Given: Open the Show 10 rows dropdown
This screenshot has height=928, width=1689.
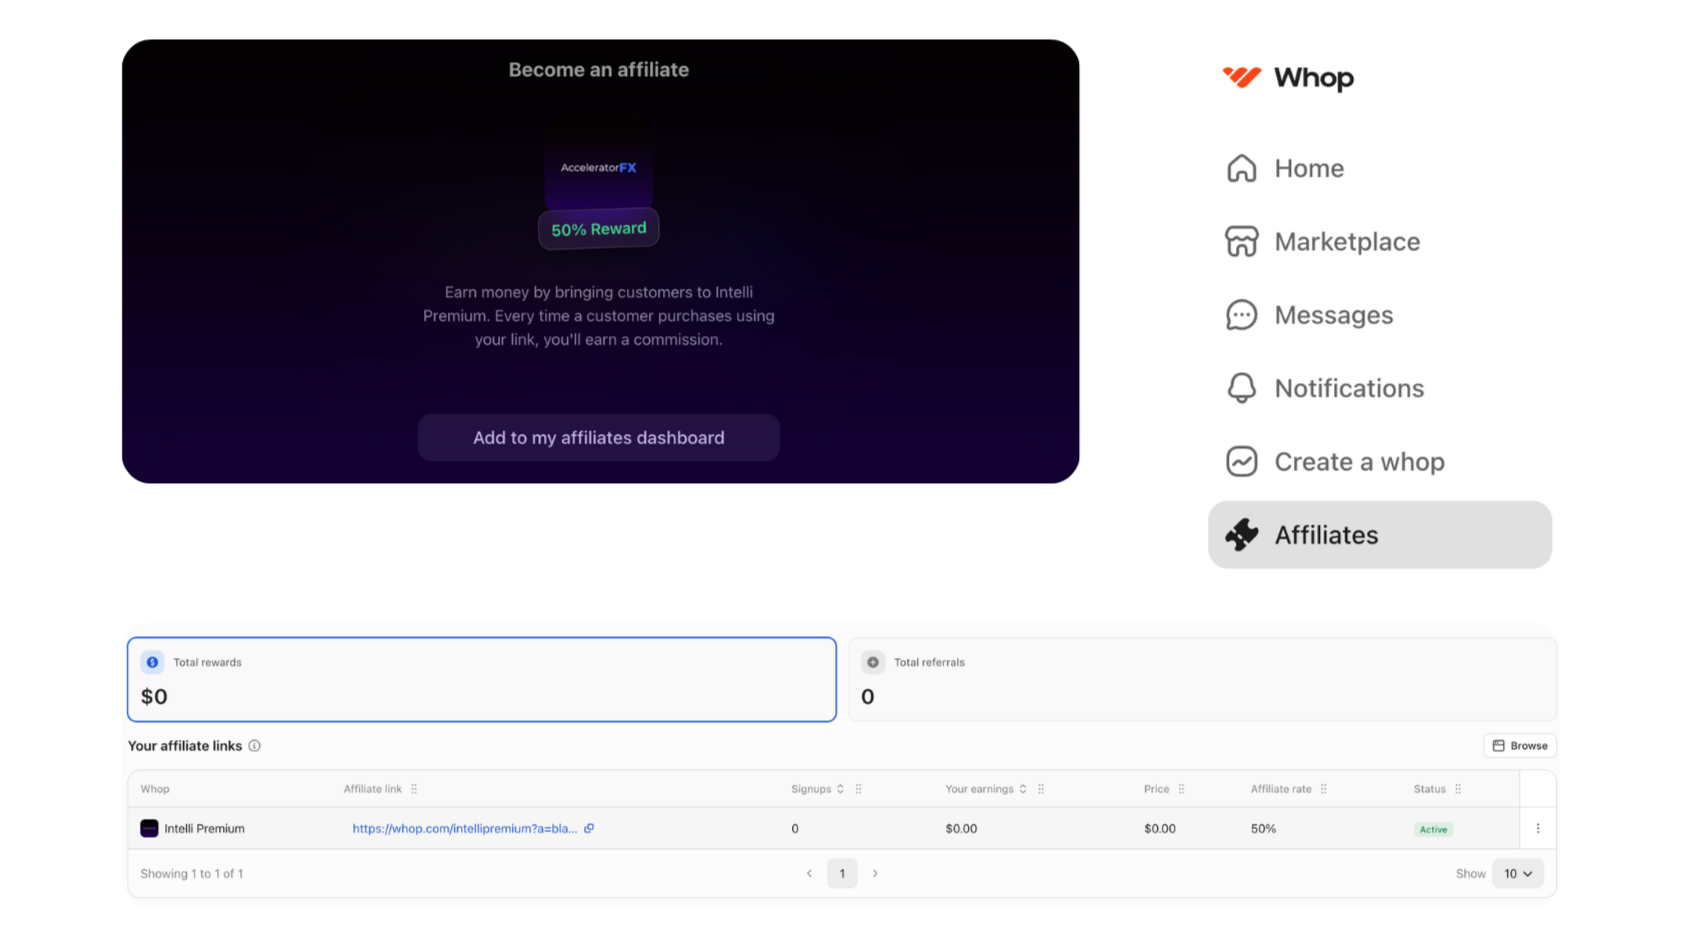Looking at the screenshot, I should click(1517, 873).
